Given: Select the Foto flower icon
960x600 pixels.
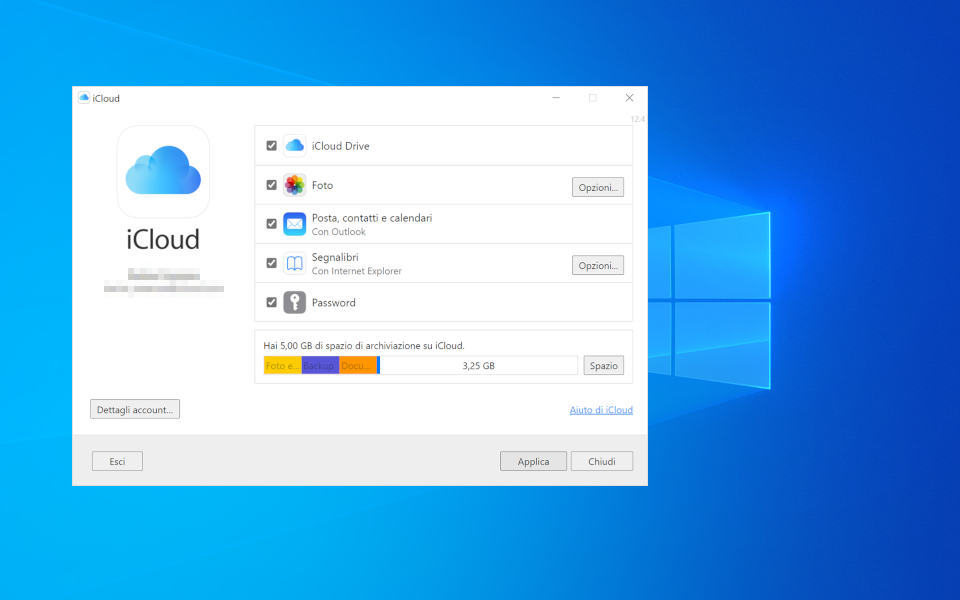Looking at the screenshot, I should tap(294, 185).
